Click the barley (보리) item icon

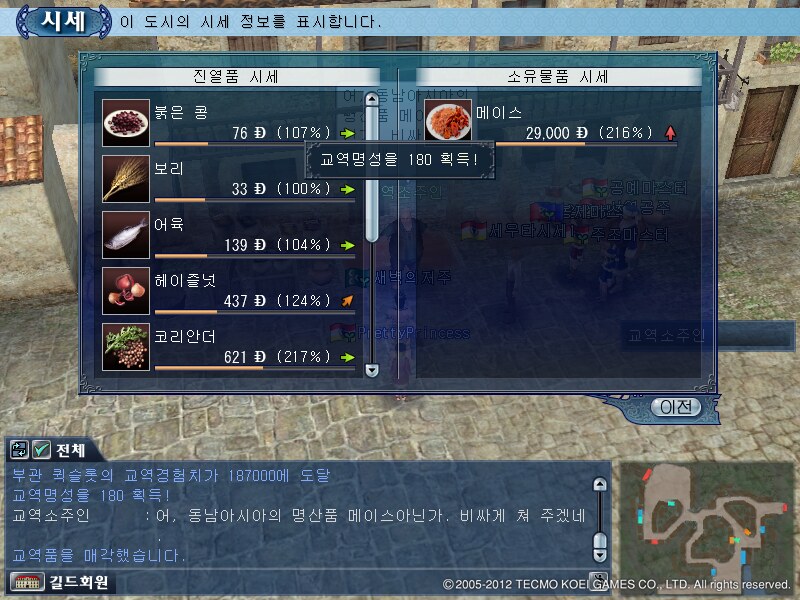click(126, 179)
